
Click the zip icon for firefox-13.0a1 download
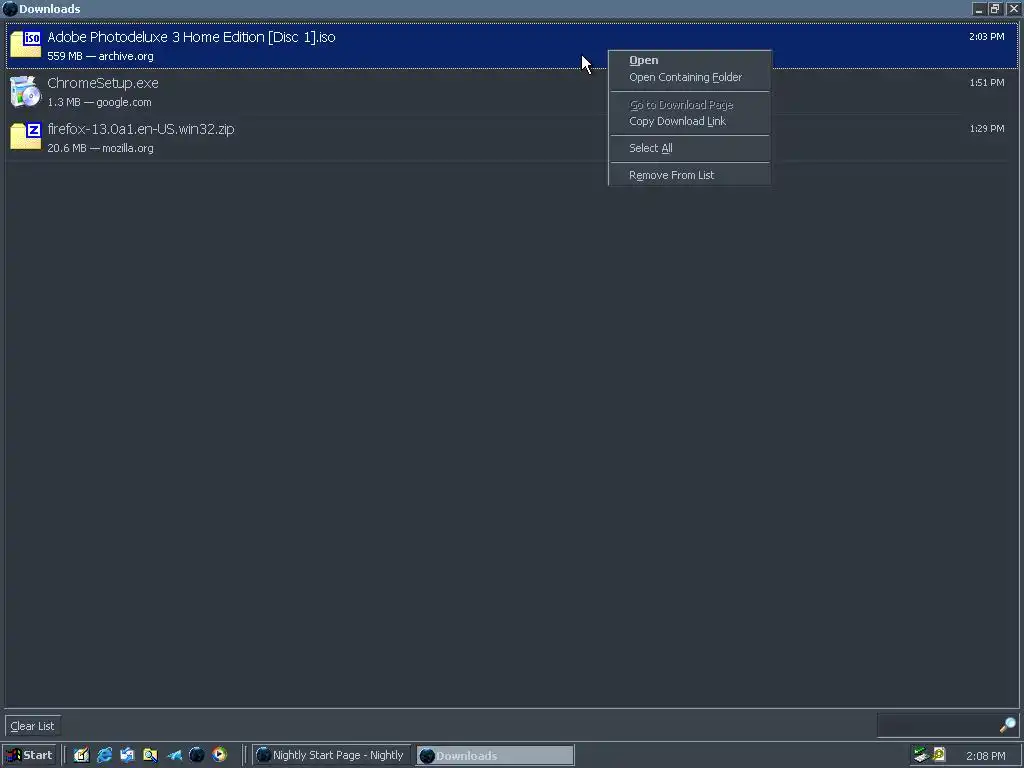click(x=25, y=136)
